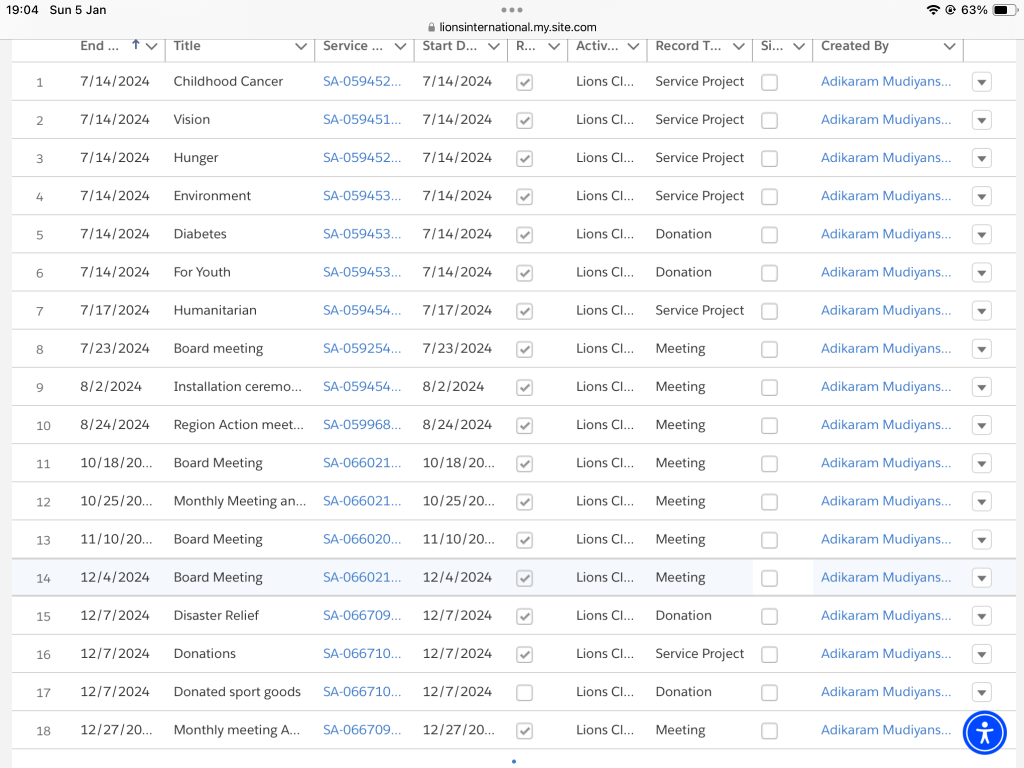Check the Si... box for Humanitarian row

click(x=769, y=311)
